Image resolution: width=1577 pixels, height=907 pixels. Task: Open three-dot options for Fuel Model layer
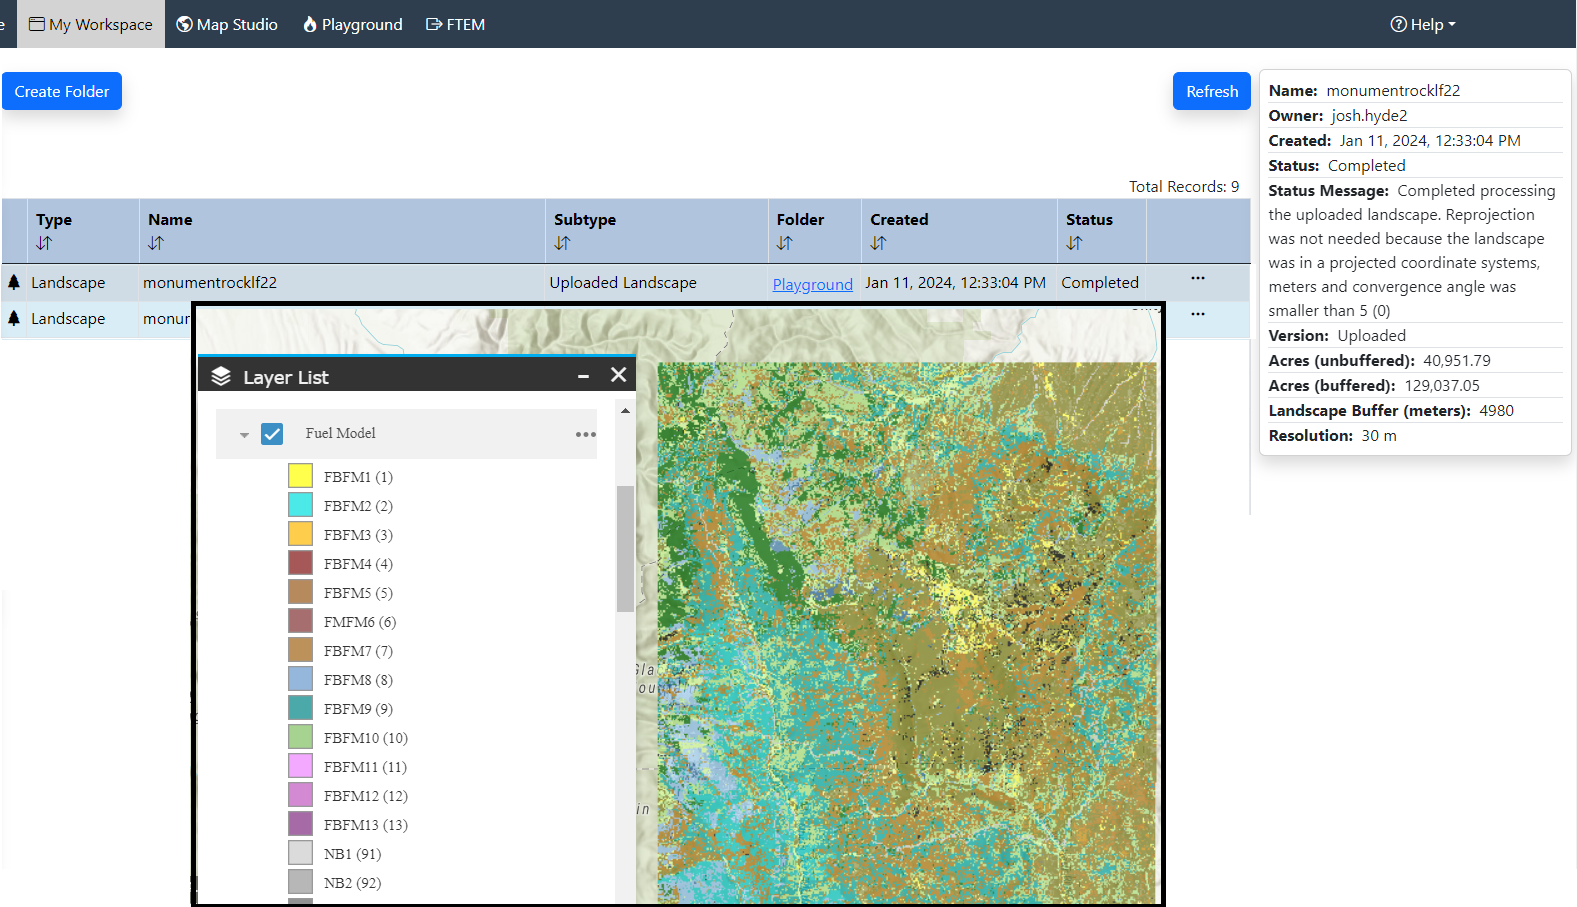pyautogui.click(x=585, y=434)
